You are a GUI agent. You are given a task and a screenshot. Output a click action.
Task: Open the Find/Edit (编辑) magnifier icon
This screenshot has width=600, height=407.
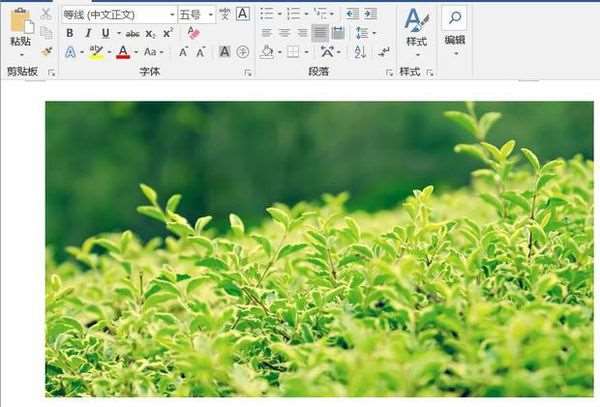coord(455,18)
